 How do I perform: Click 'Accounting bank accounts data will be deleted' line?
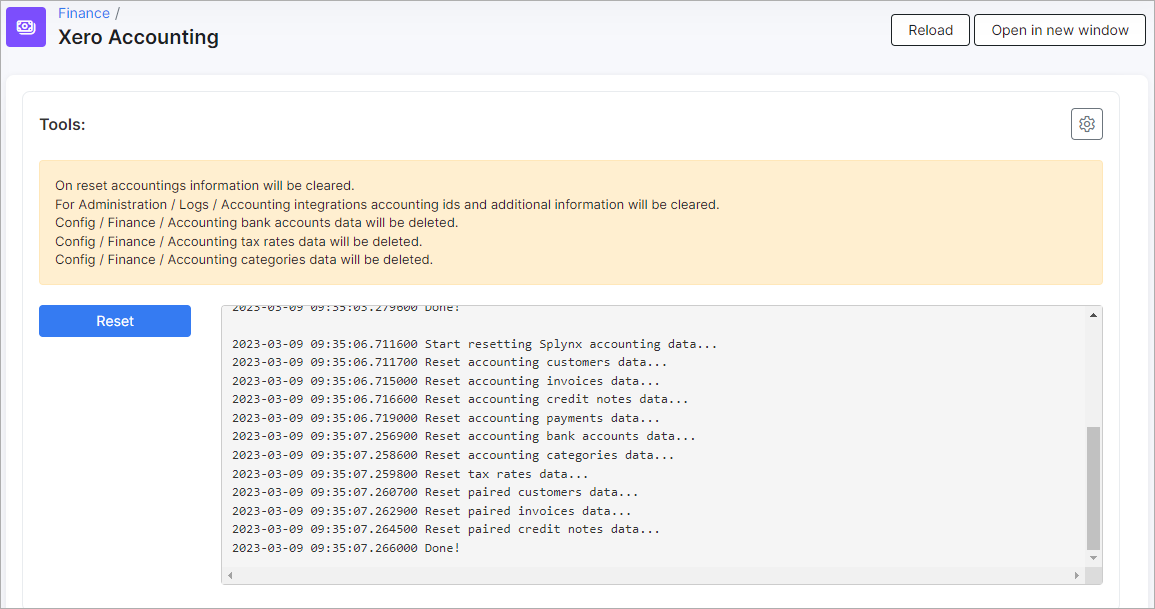(256, 222)
